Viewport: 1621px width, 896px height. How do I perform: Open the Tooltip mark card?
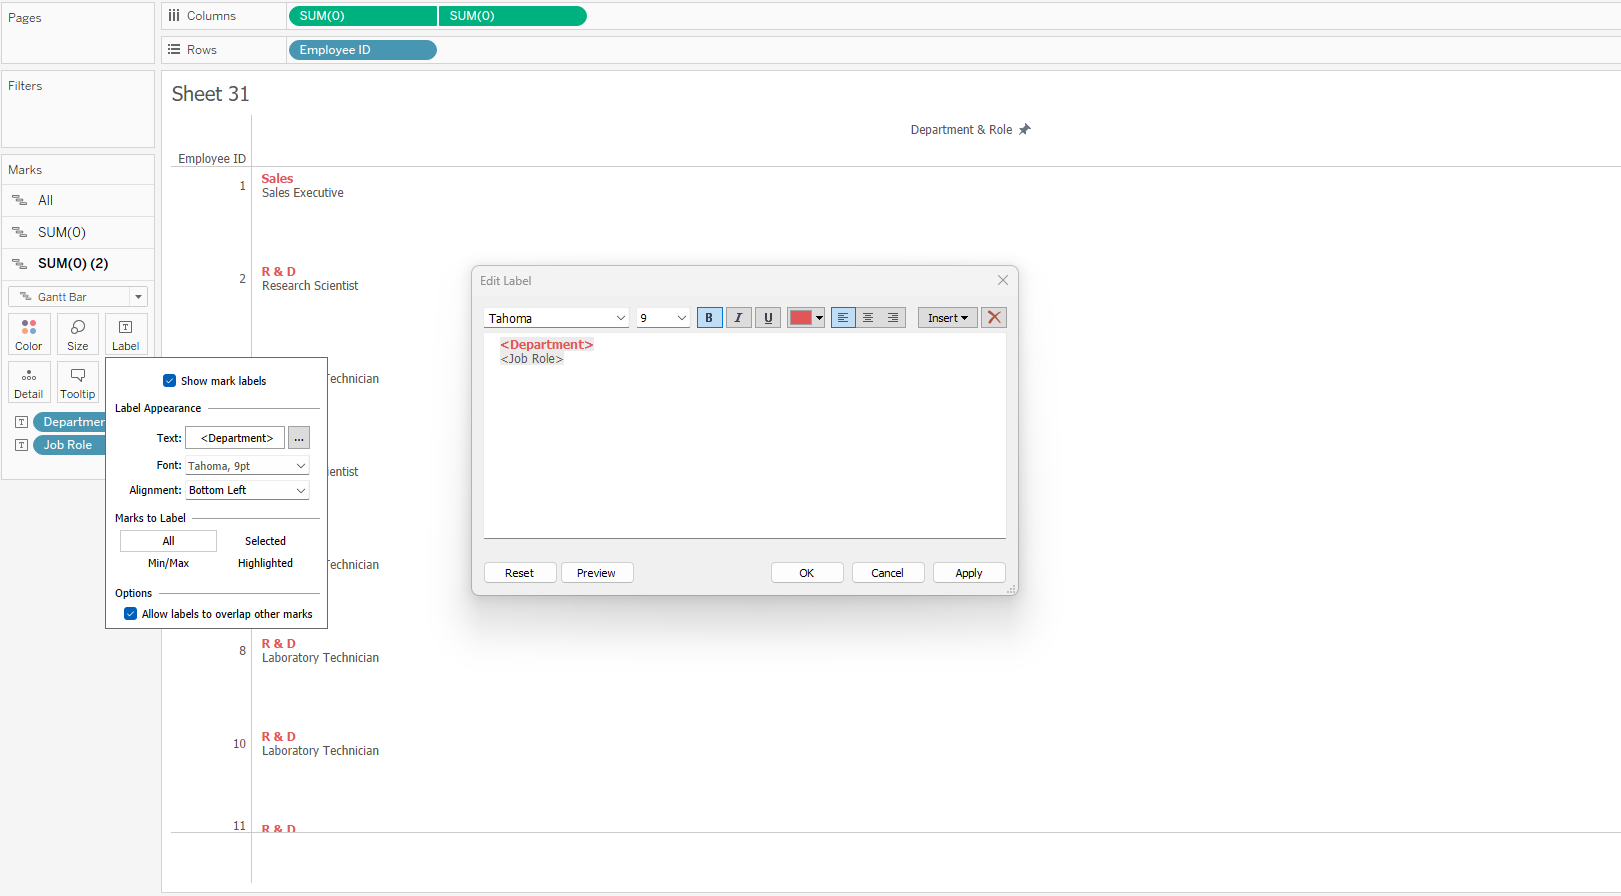click(x=78, y=382)
